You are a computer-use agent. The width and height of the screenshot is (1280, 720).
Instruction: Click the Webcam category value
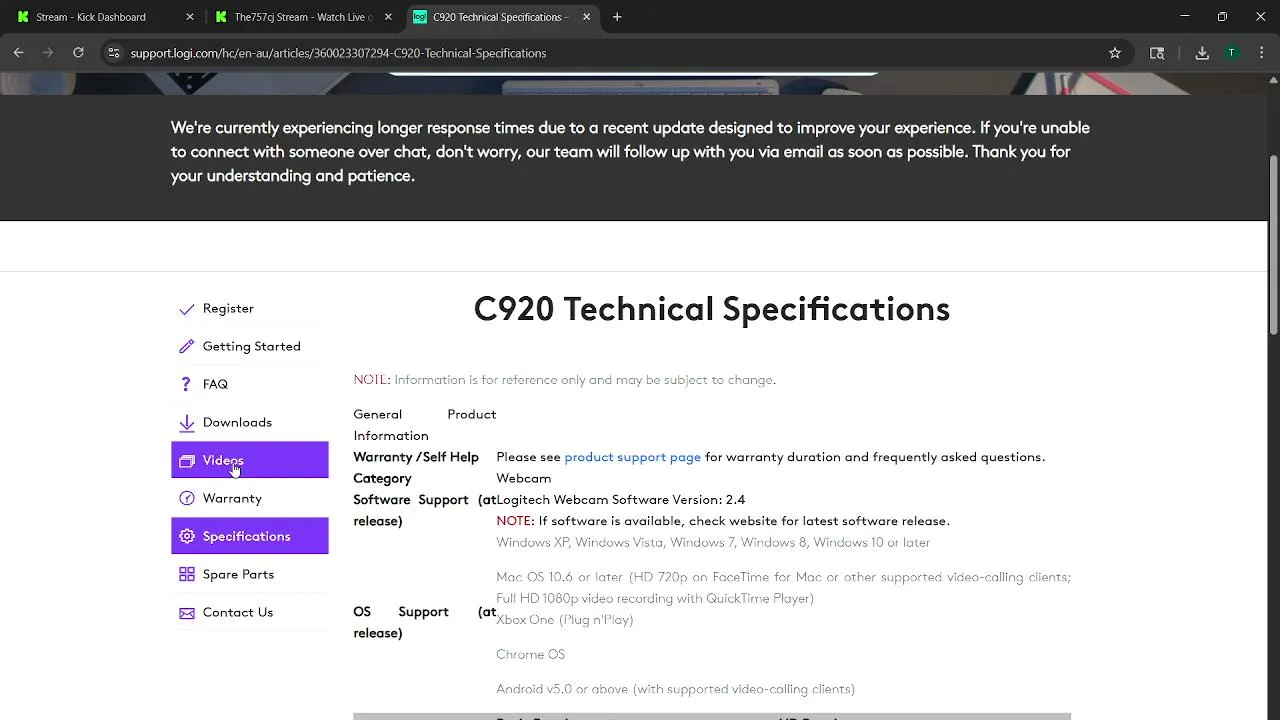[x=523, y=478]
